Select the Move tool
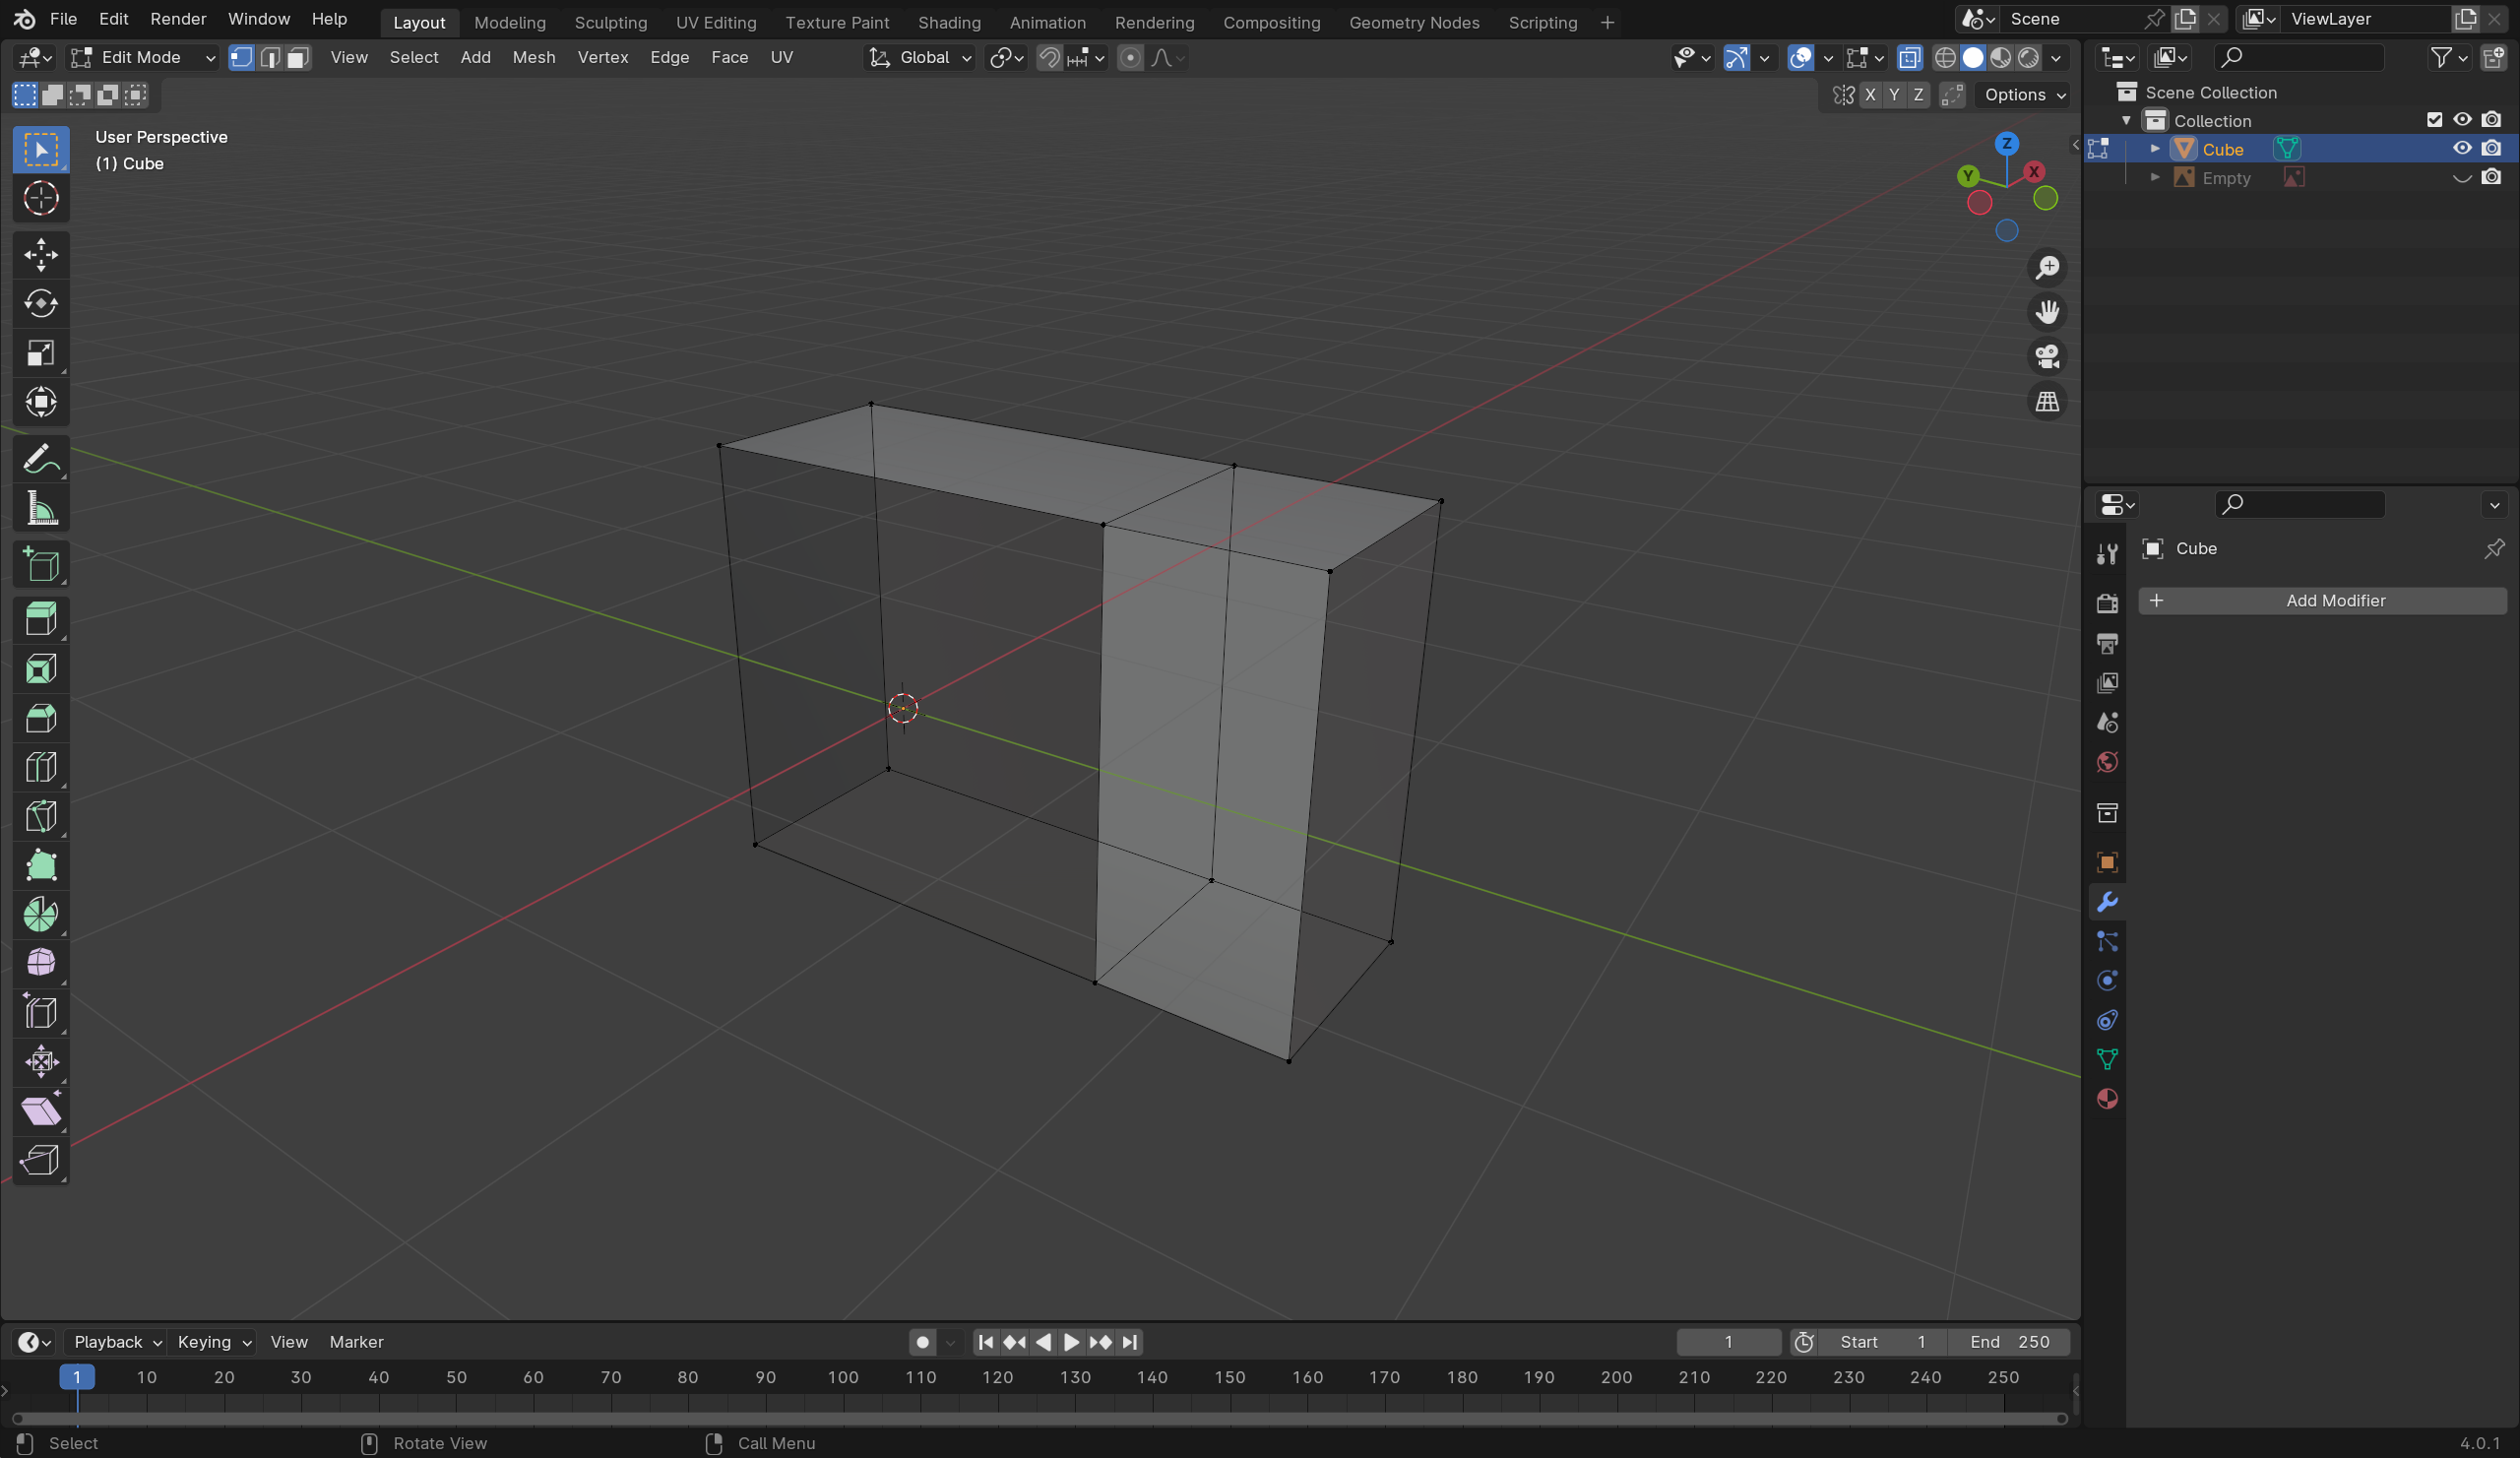 [40, 255]
